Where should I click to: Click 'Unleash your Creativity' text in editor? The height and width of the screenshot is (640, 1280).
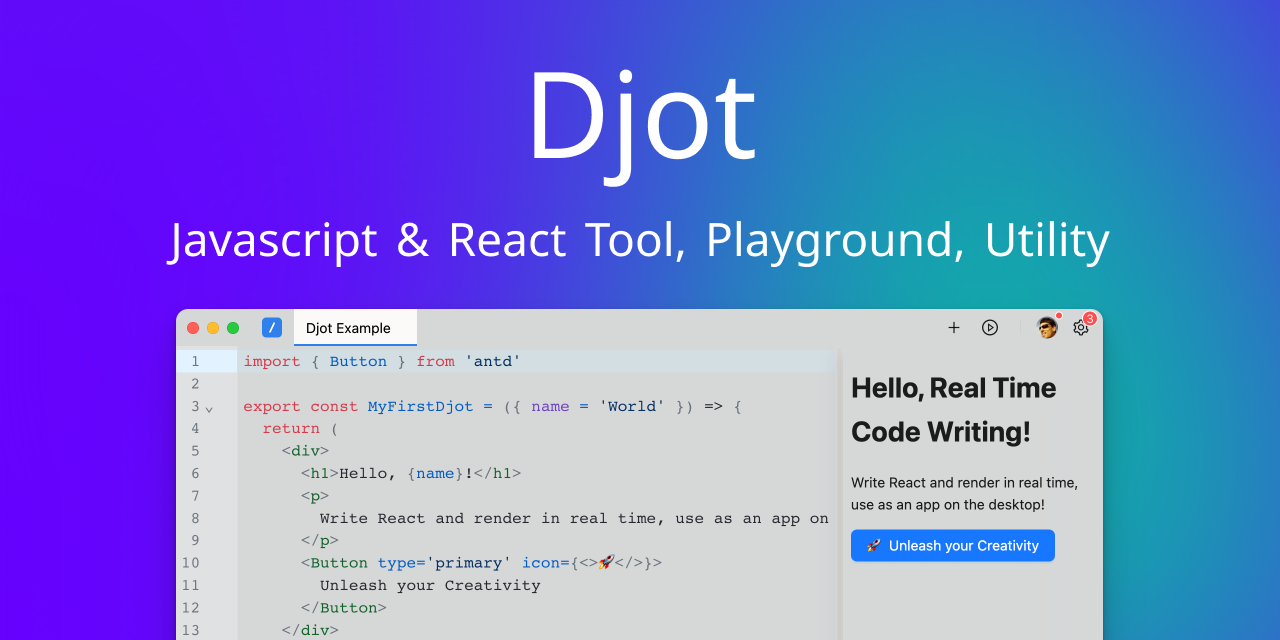pyautogui.click(x=430, y=586)
